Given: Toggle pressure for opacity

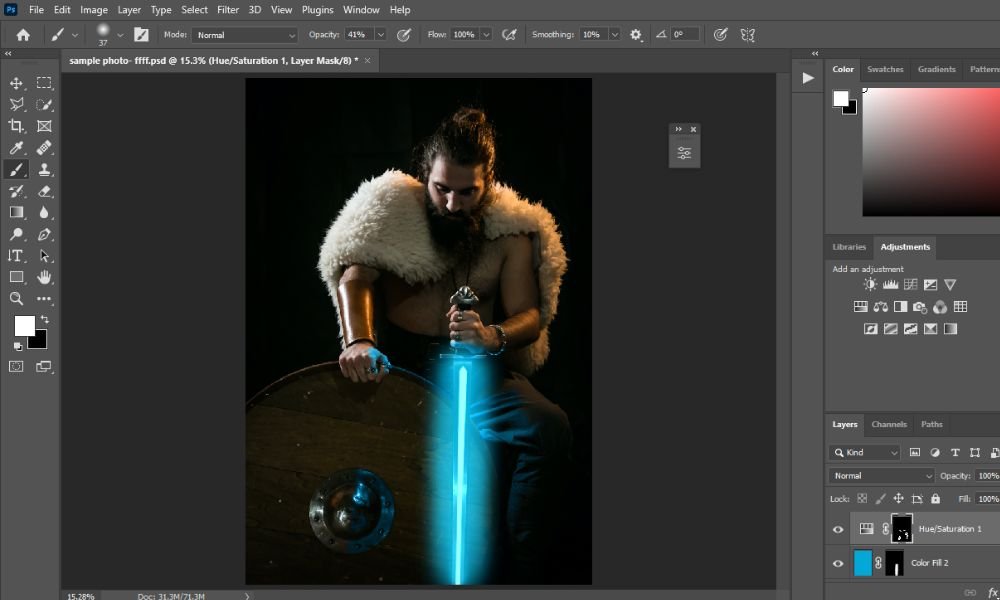Looking at the screenshot, I should (x=404, y=35).
